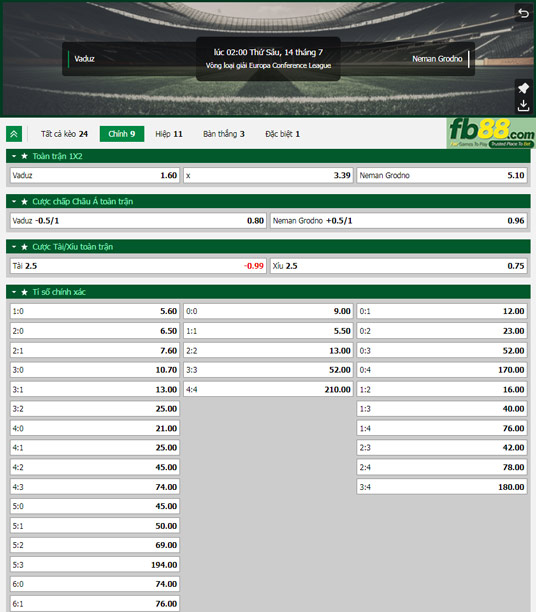The width and height of the screenshot is (536, 612).
Task: Select away score 2:4 at 78.00
Action: coord(442,467)
